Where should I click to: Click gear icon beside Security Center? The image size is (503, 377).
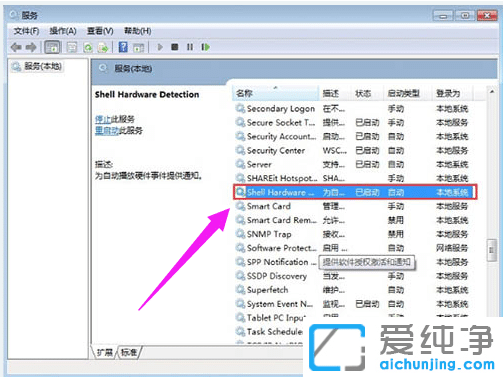click(x=240, y=150)
